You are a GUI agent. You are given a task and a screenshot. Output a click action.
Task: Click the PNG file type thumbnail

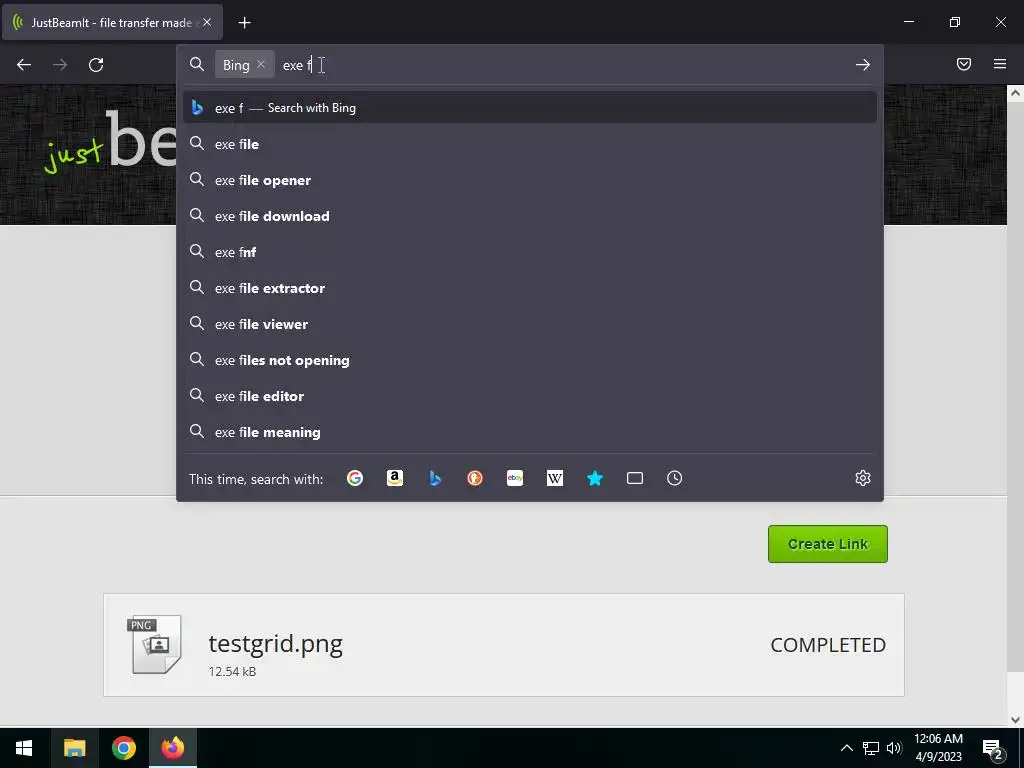coord(154,644)
